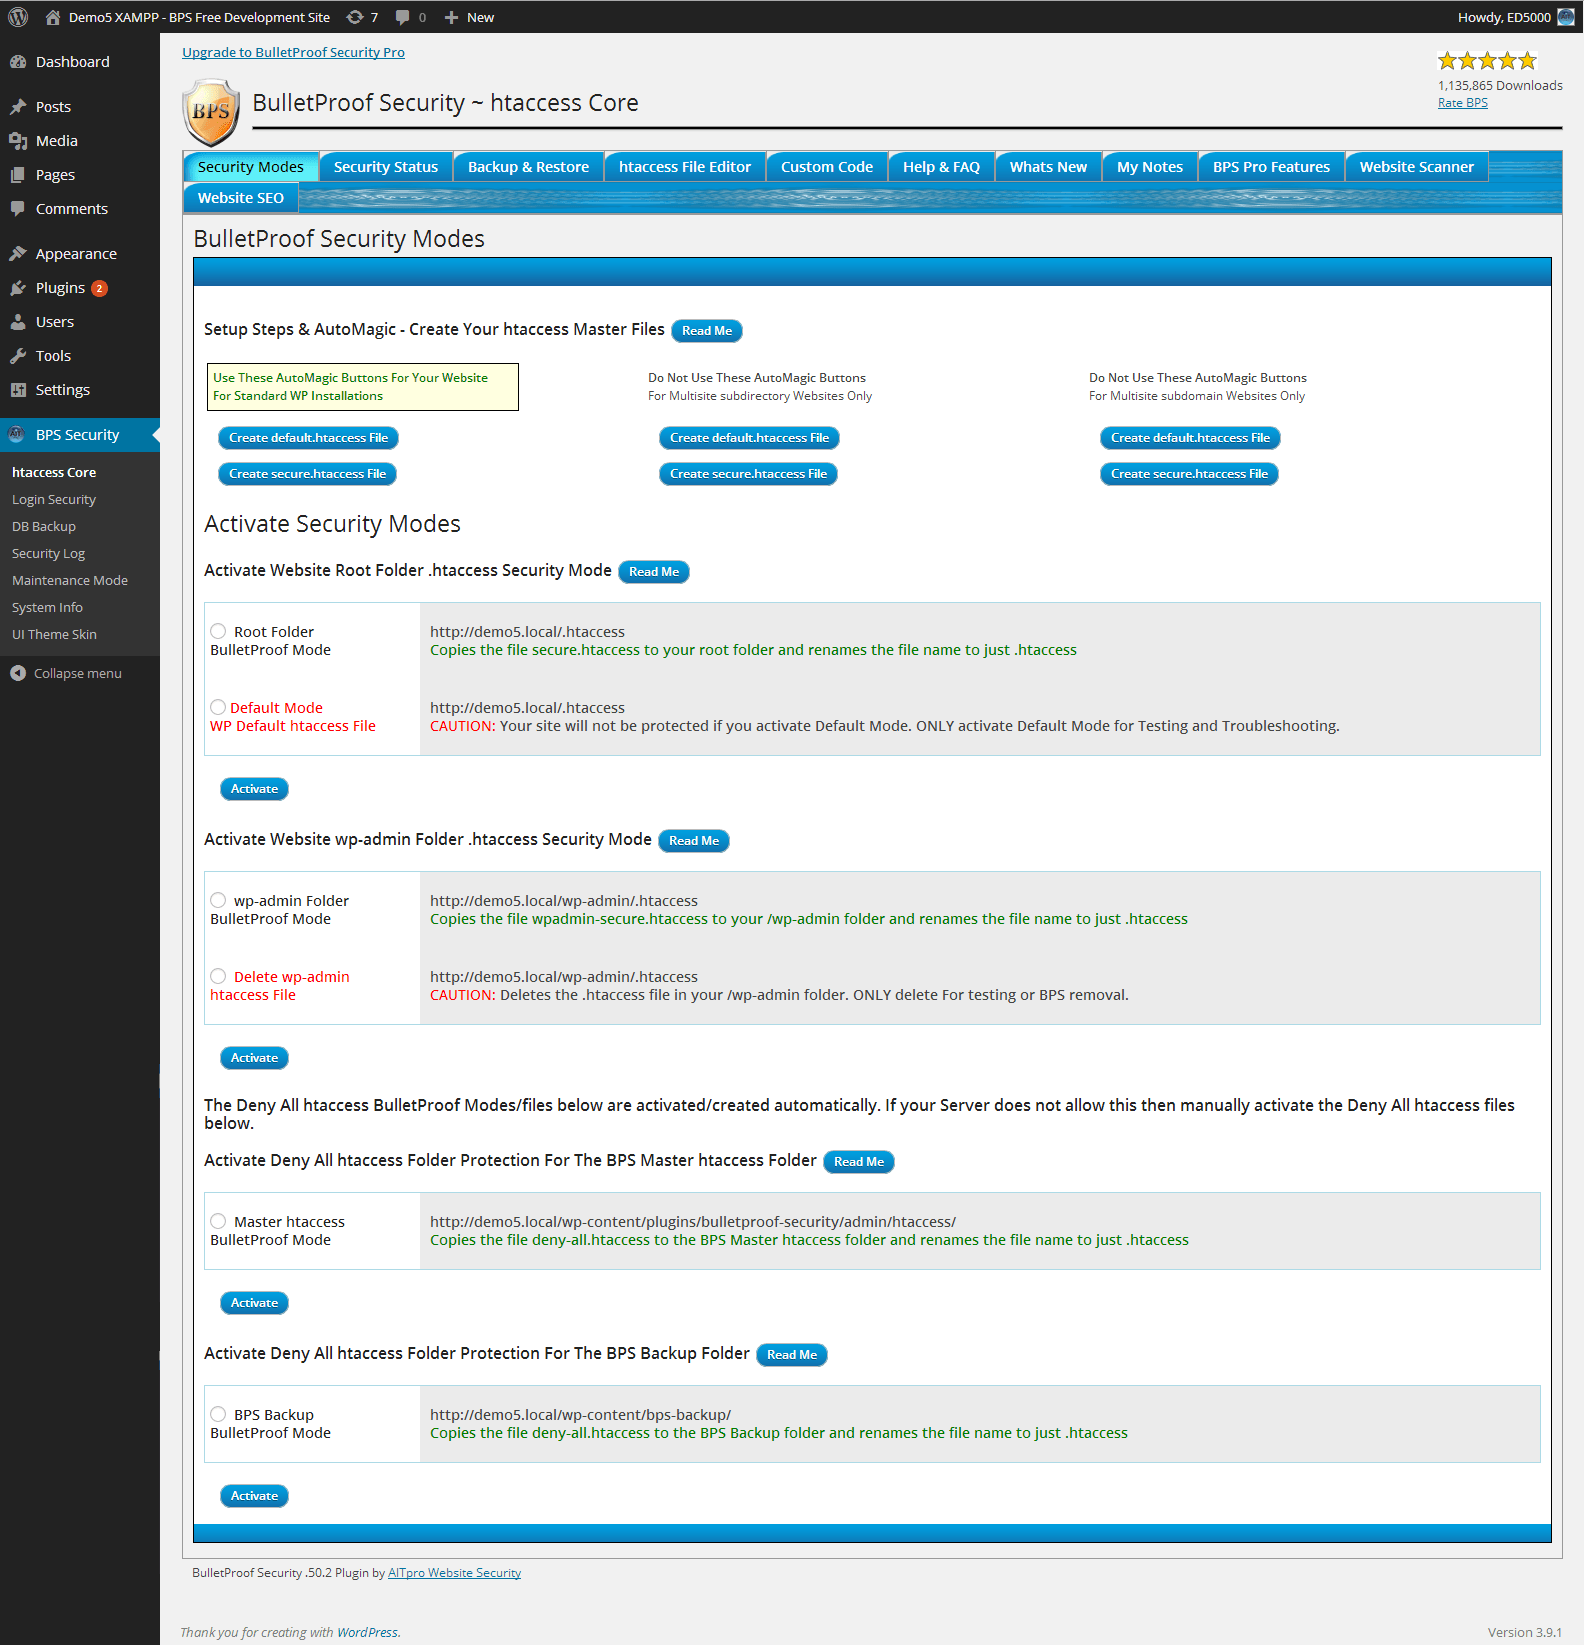
Task: Create default.htaccess File for standard WP installations
Action: [x=309, y=438]
